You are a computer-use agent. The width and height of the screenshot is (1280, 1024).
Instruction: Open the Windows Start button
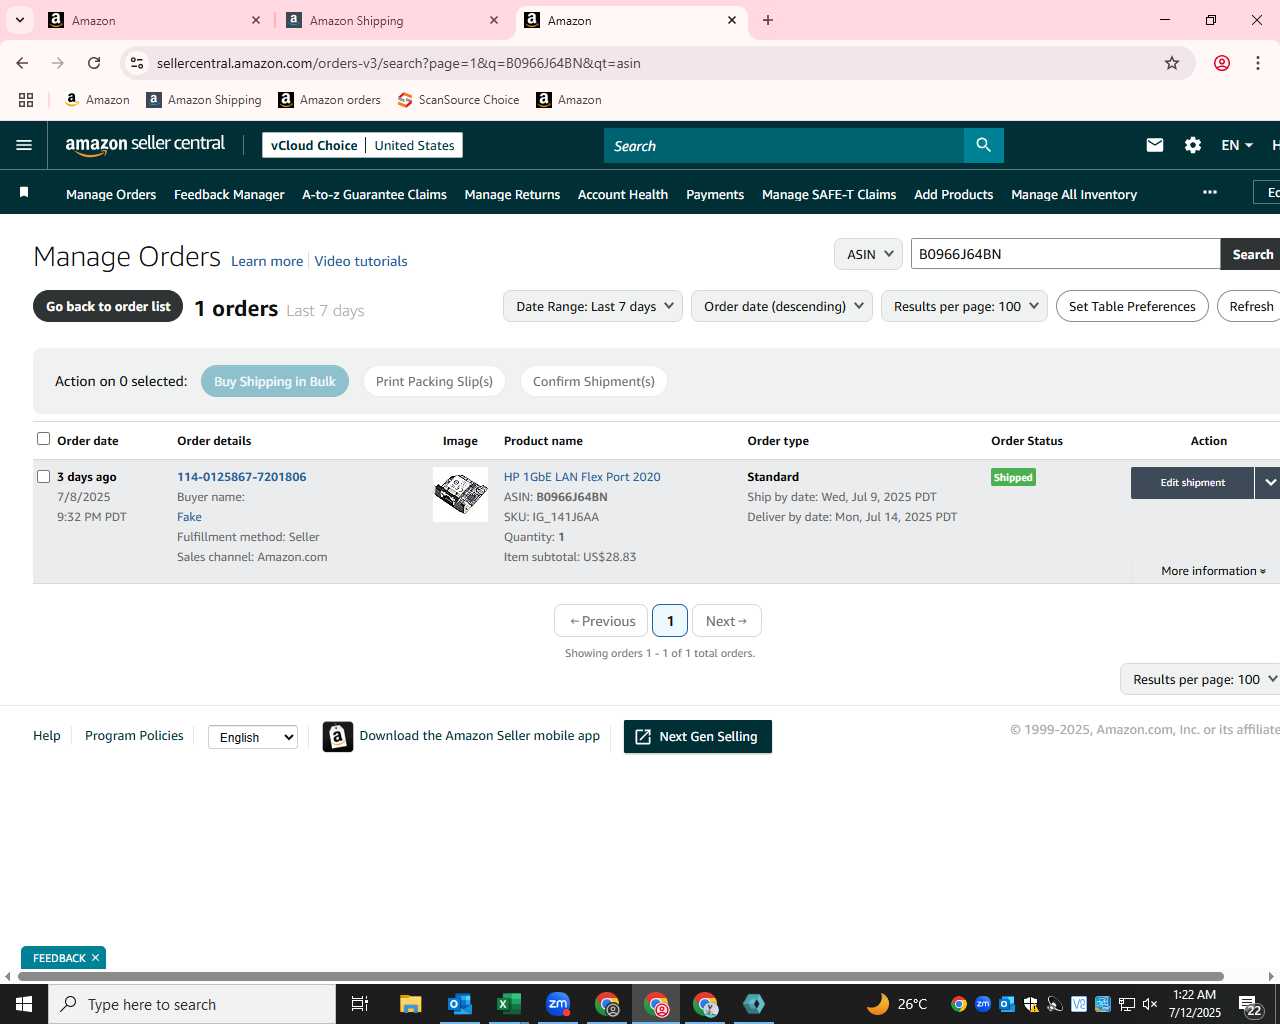[24, 1004]
